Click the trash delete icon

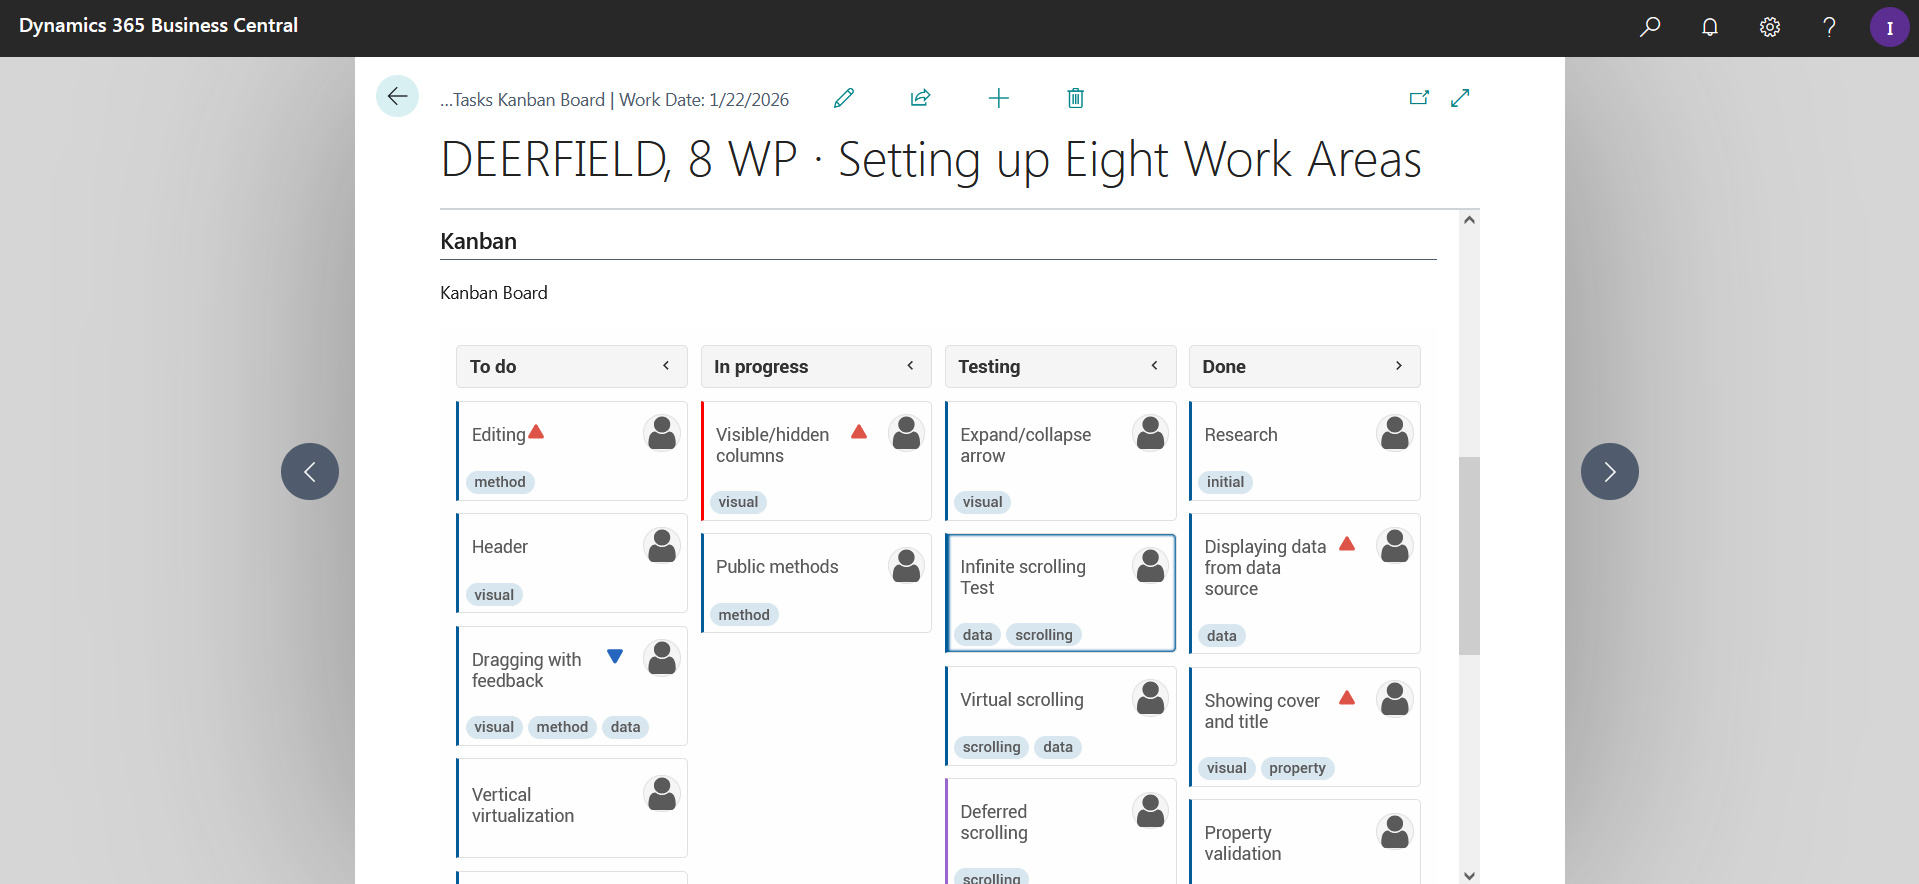tap(1075, 98)
